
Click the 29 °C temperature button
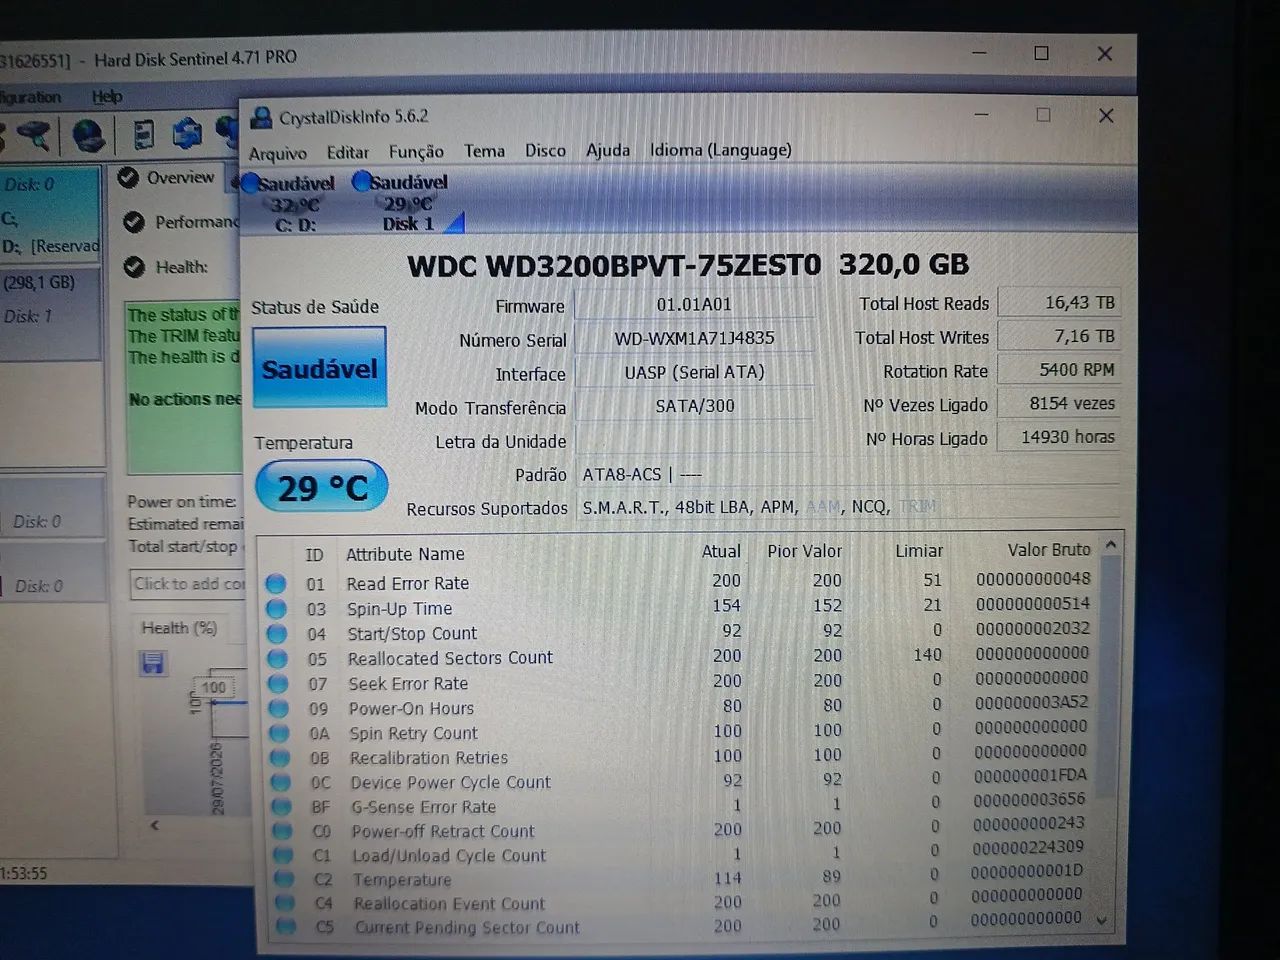point(321,487)
